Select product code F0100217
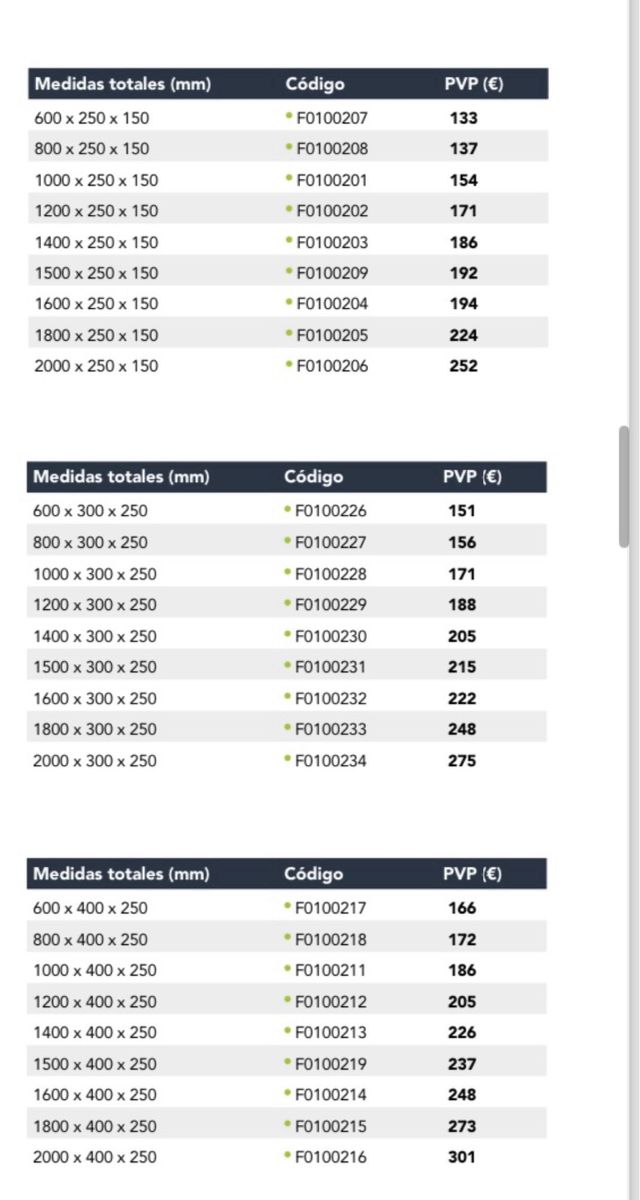Image resolution: width=640 pixels, height=1200 pixels. pyautogui.click(x=331, y=908)
